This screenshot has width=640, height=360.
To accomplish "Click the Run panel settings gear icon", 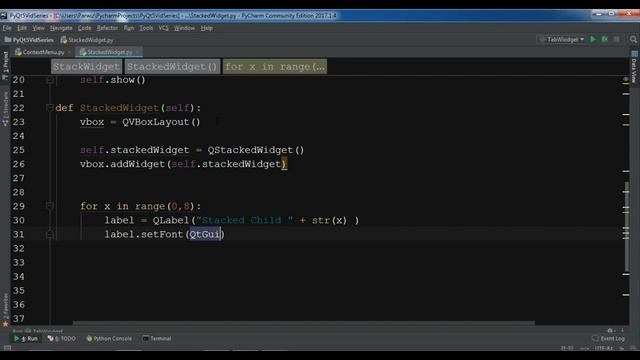I will tap(610, 331).
